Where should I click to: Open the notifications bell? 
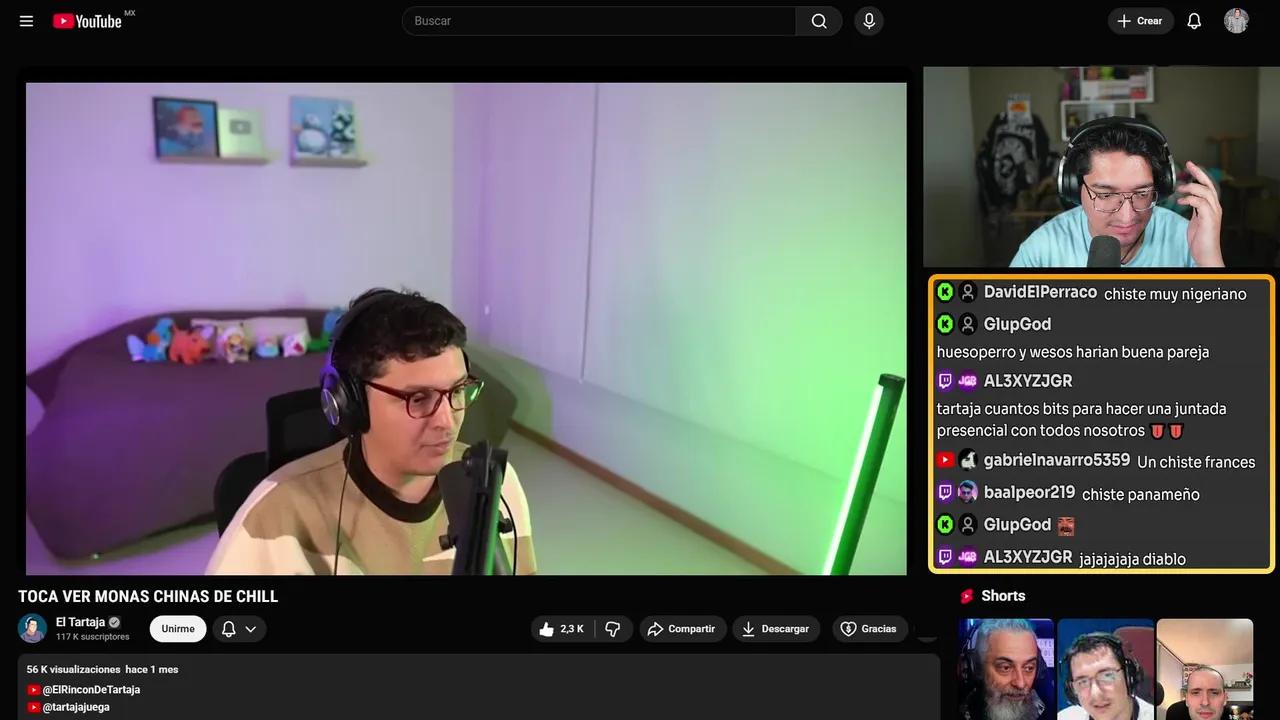(x=1194, y=21)
